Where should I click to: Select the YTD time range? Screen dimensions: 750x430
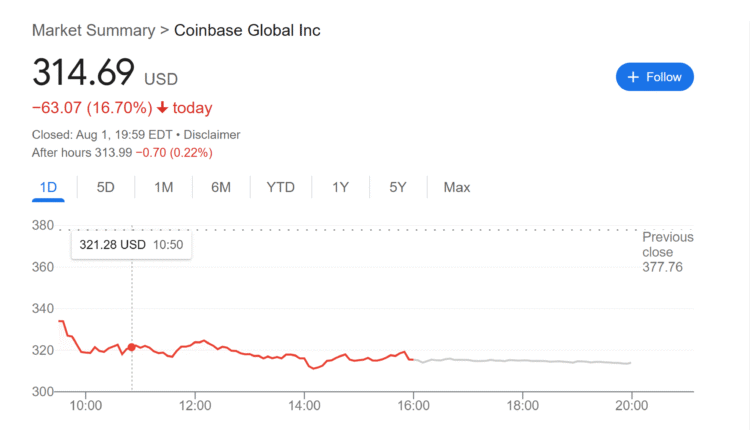283,187
